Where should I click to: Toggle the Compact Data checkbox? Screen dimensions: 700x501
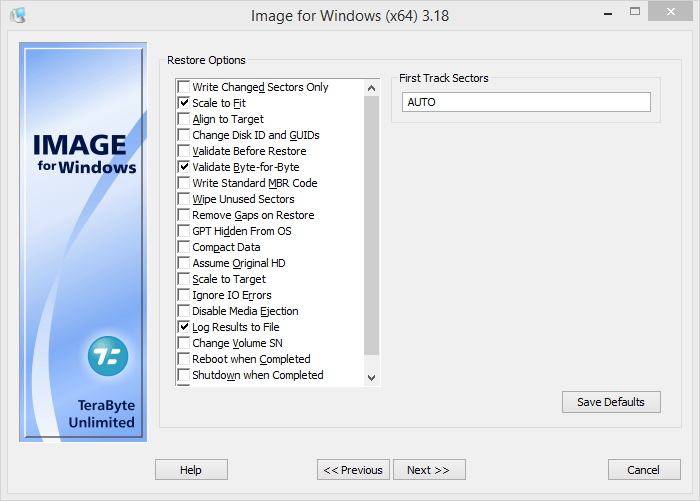pos(183,247)
